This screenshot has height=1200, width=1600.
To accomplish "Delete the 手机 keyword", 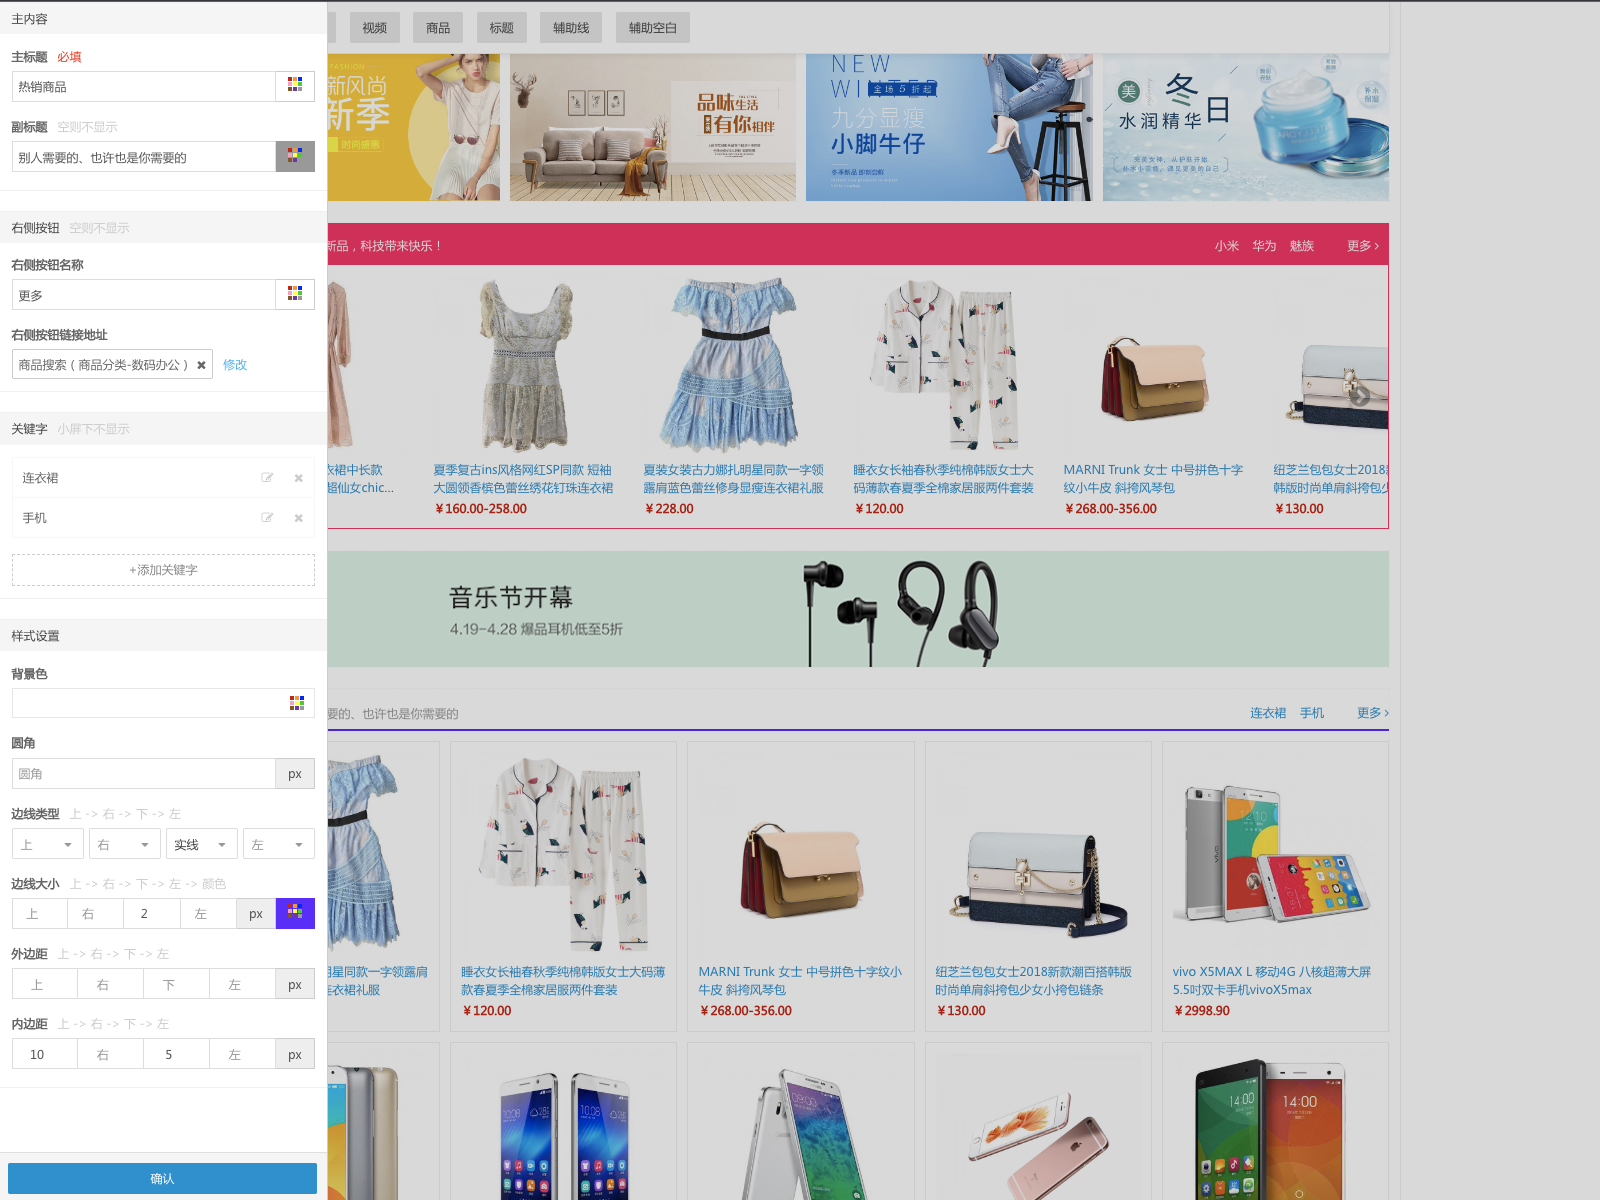I will [x=298, y=518].
